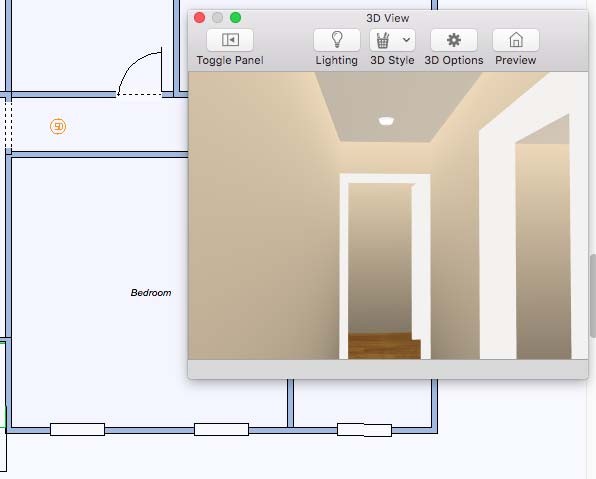Screen dimensions: 596x479
Task: Select the right window on the bottom wall
Action: (365, 430)
